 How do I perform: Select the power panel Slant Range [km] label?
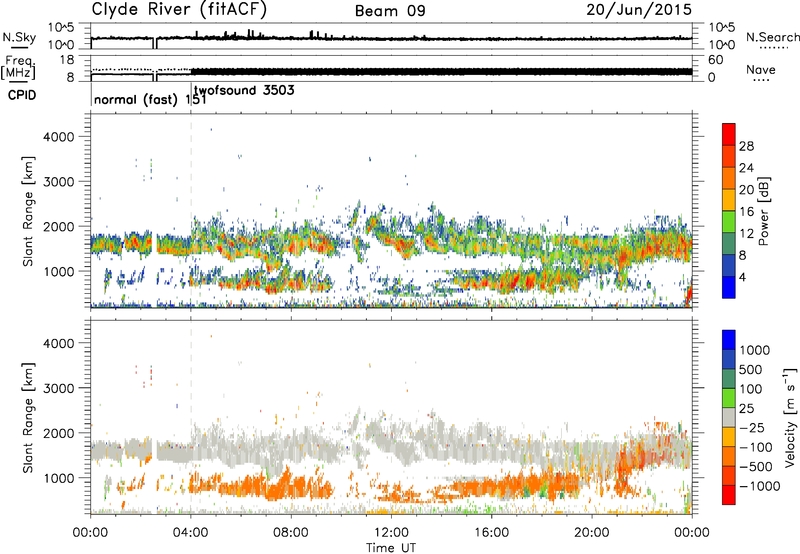[x=28, y=211]
